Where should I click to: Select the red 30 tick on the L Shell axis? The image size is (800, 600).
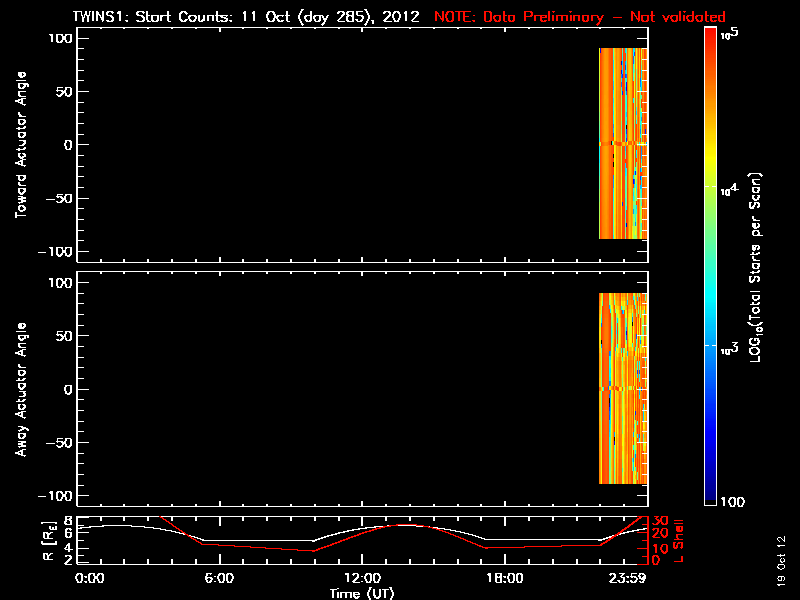(x=660, y=521)
